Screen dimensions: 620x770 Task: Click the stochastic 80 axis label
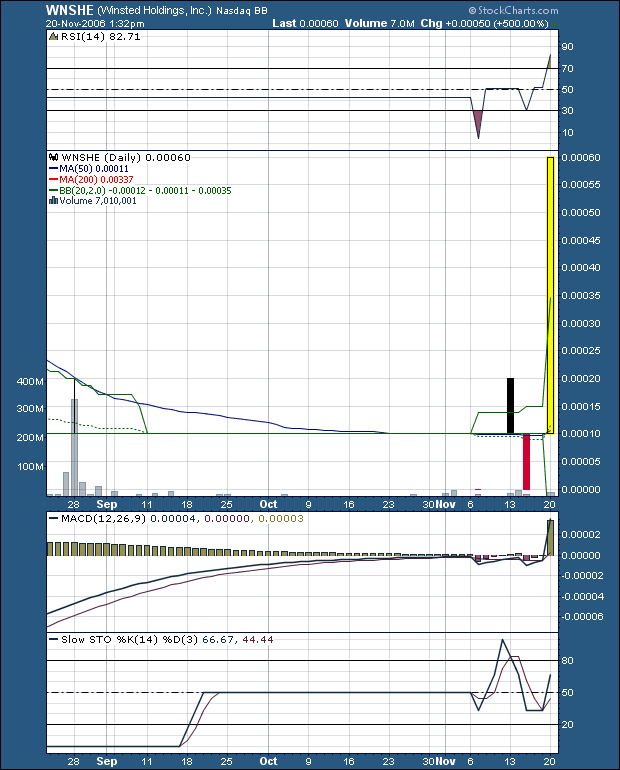567,660
